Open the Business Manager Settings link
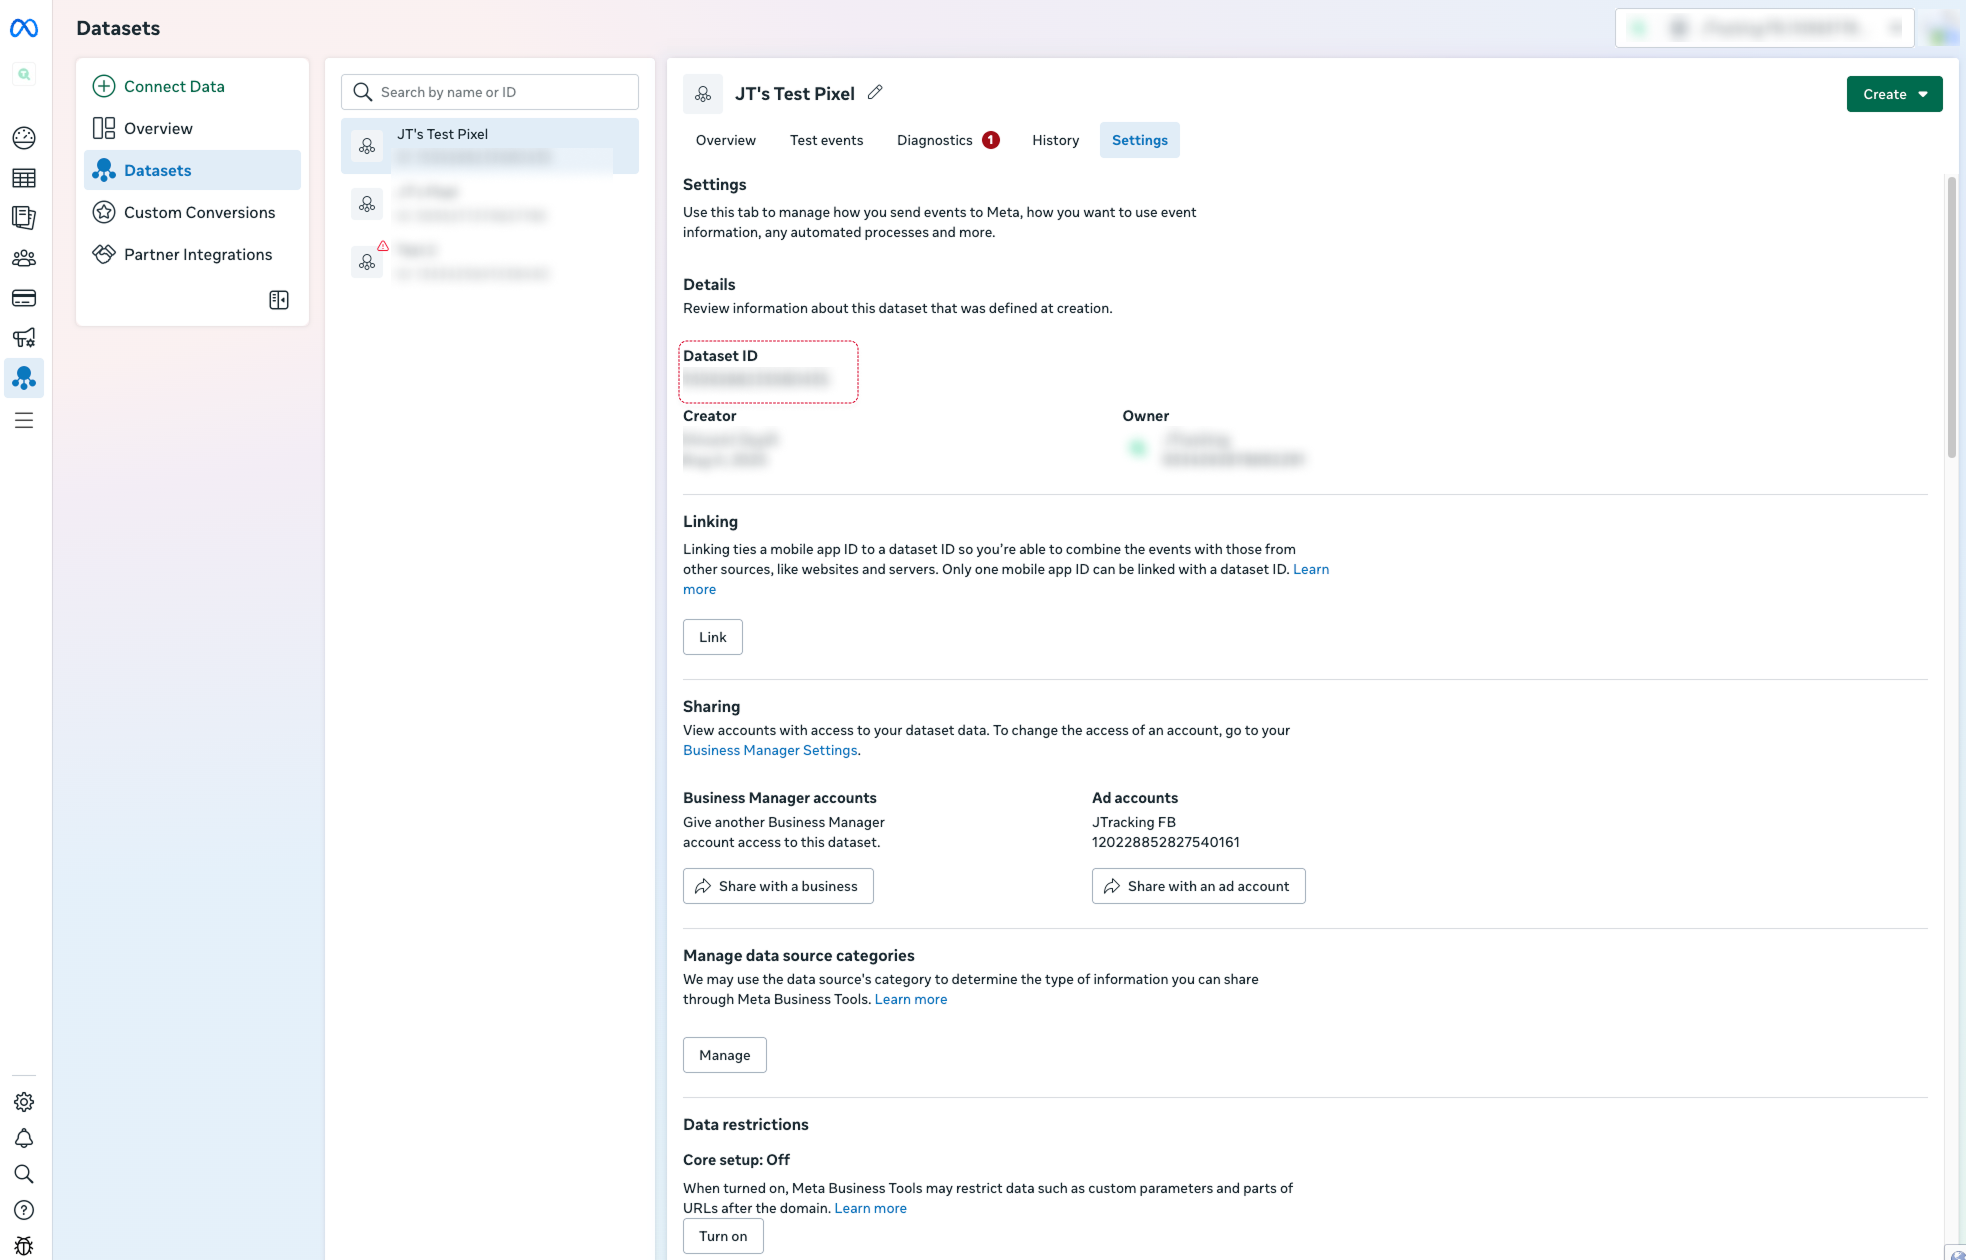 [x=770, y=750]
